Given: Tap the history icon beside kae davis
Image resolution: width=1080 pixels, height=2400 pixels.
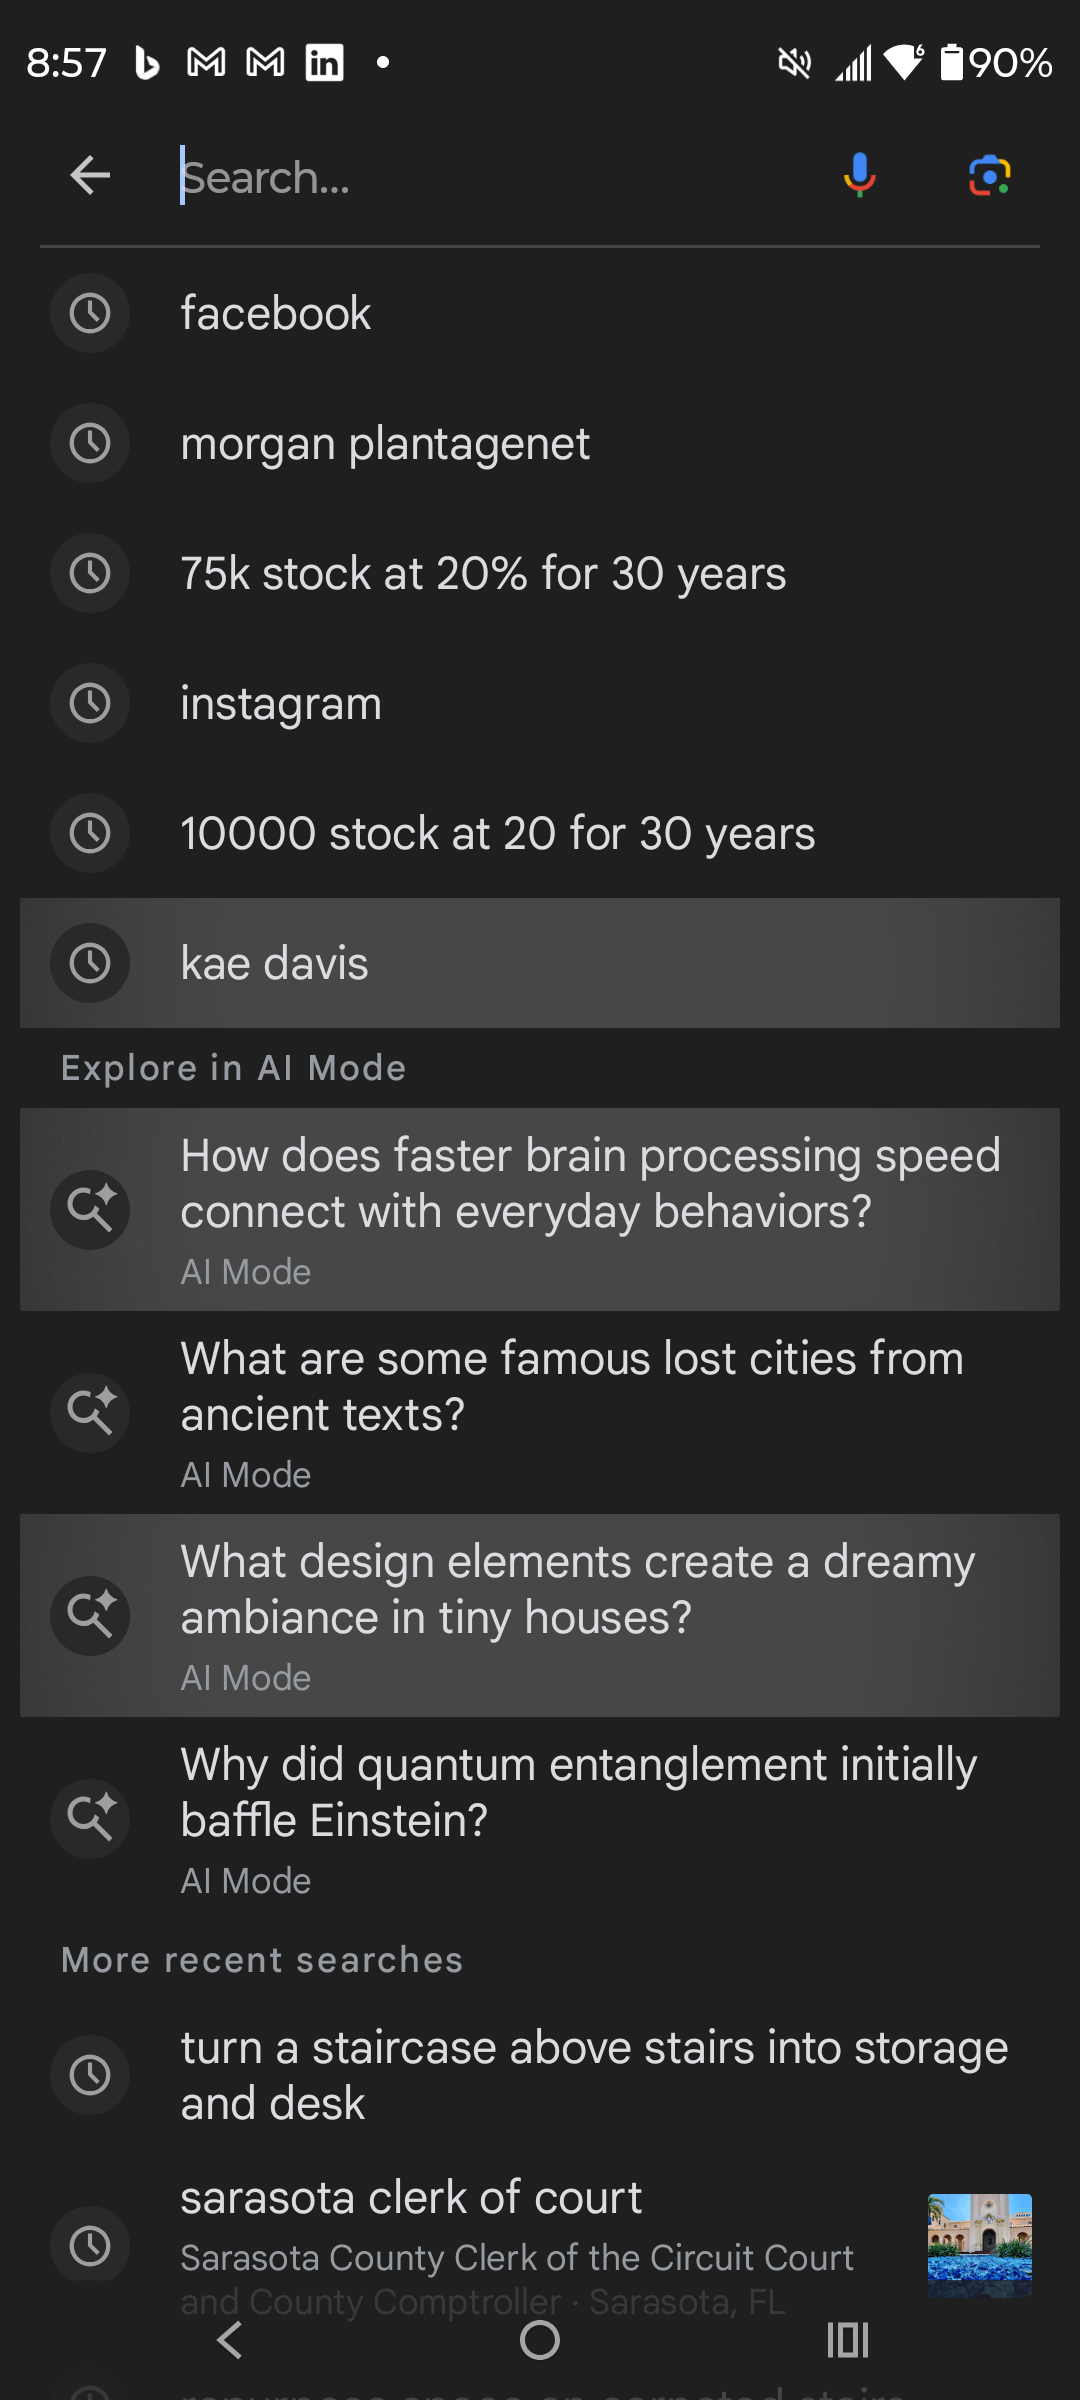Looking at the screenshot, I should pyautogui.click(x=90, y=963).
